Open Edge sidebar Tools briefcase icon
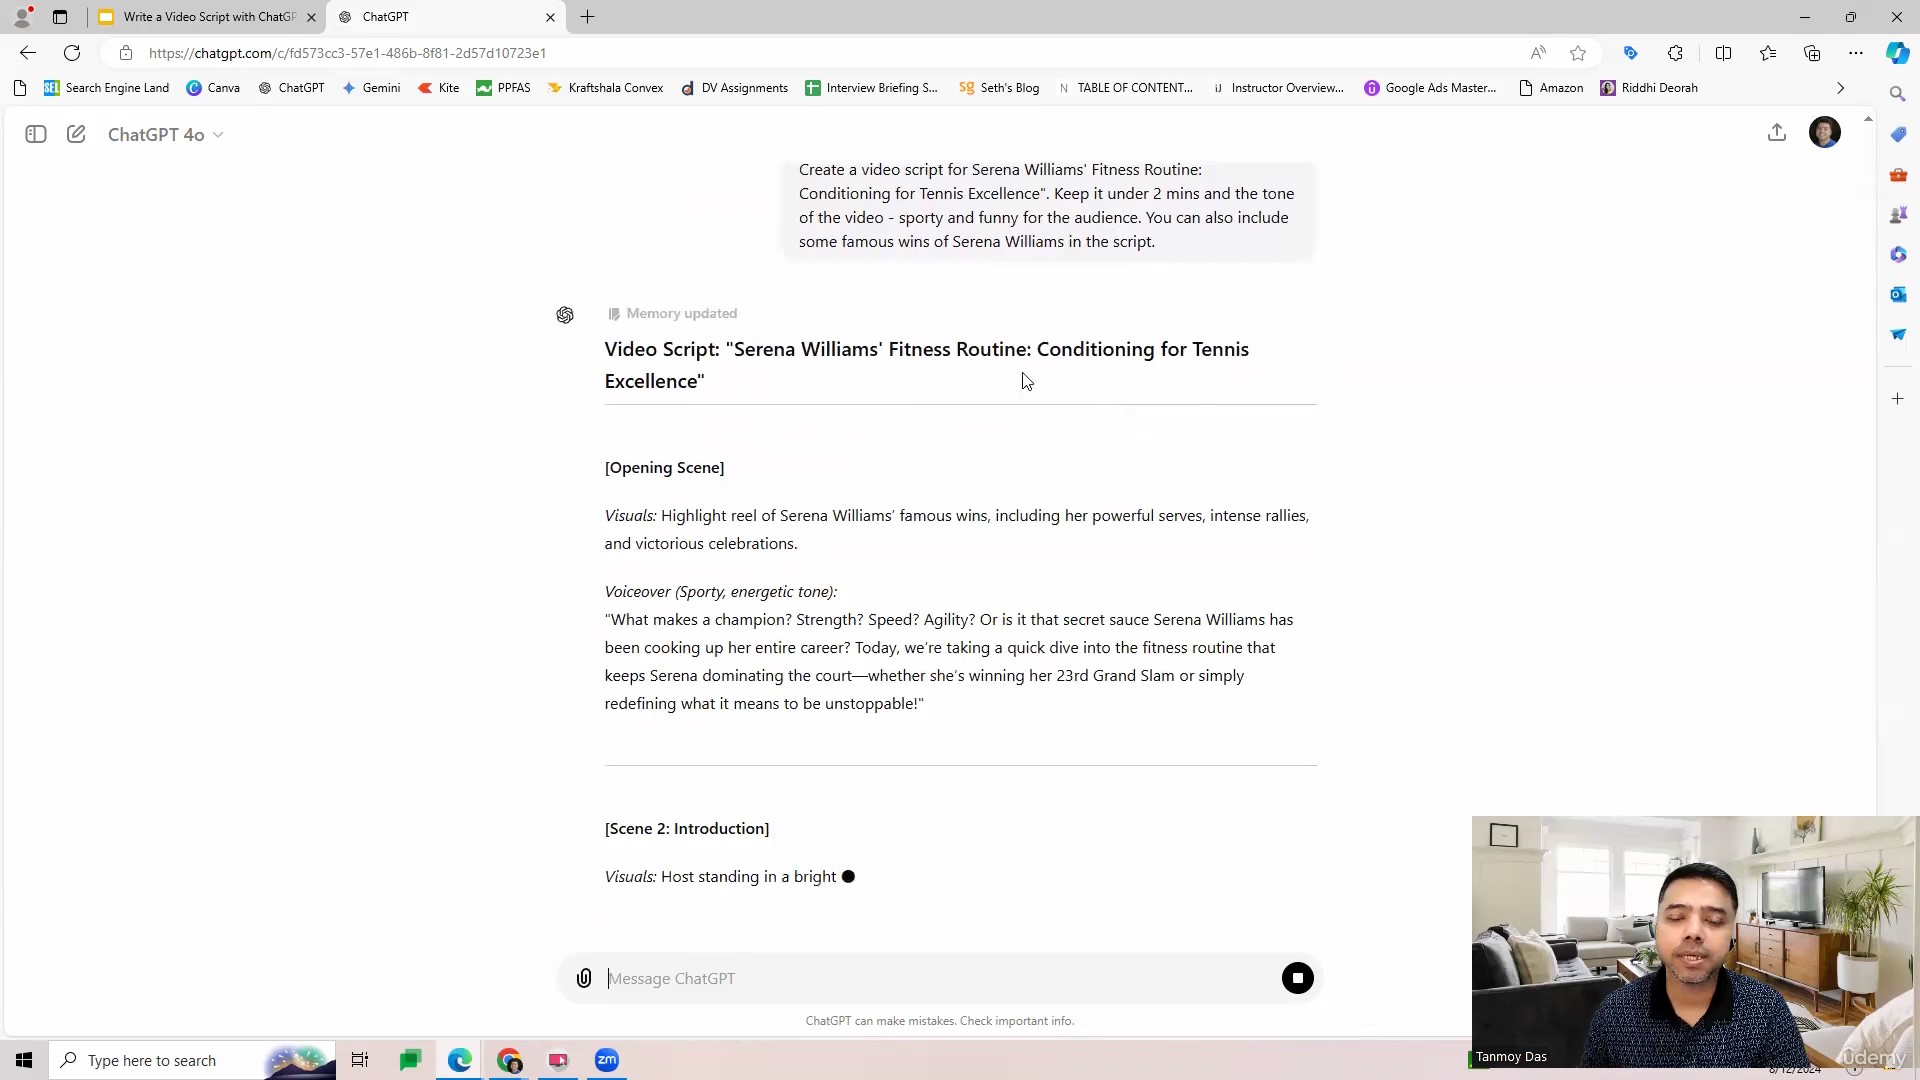The image size is (1920, 1080). point(1897,175)
